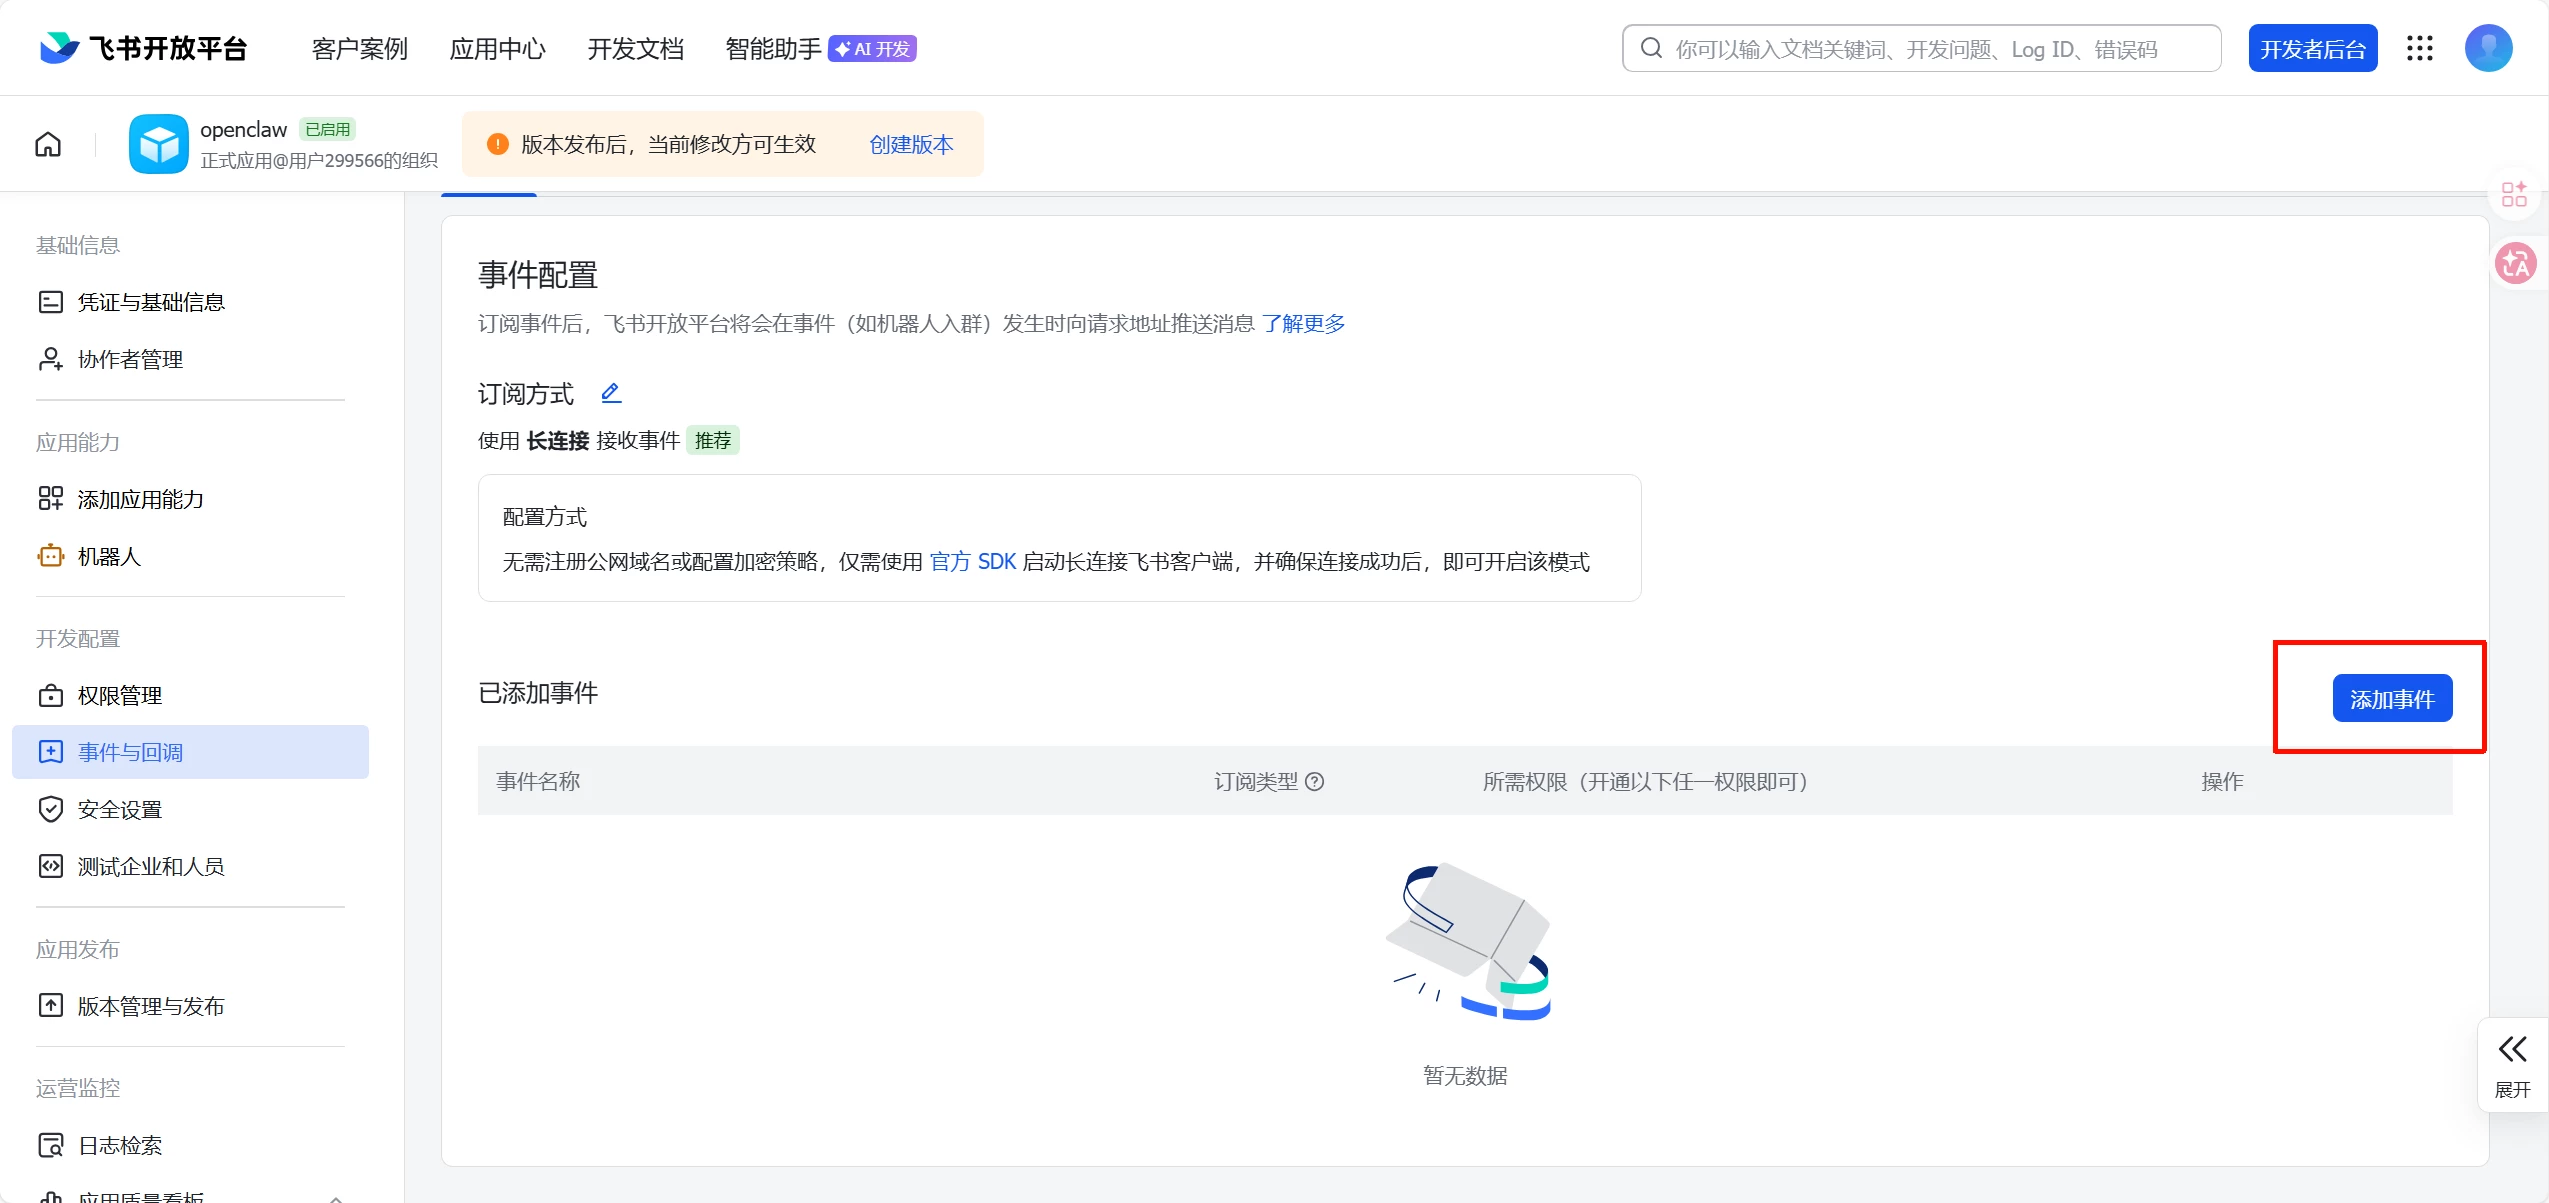Click the user avatar in the top right
Viewport: 2549px width, 1203px height.
pos(2488,48)
